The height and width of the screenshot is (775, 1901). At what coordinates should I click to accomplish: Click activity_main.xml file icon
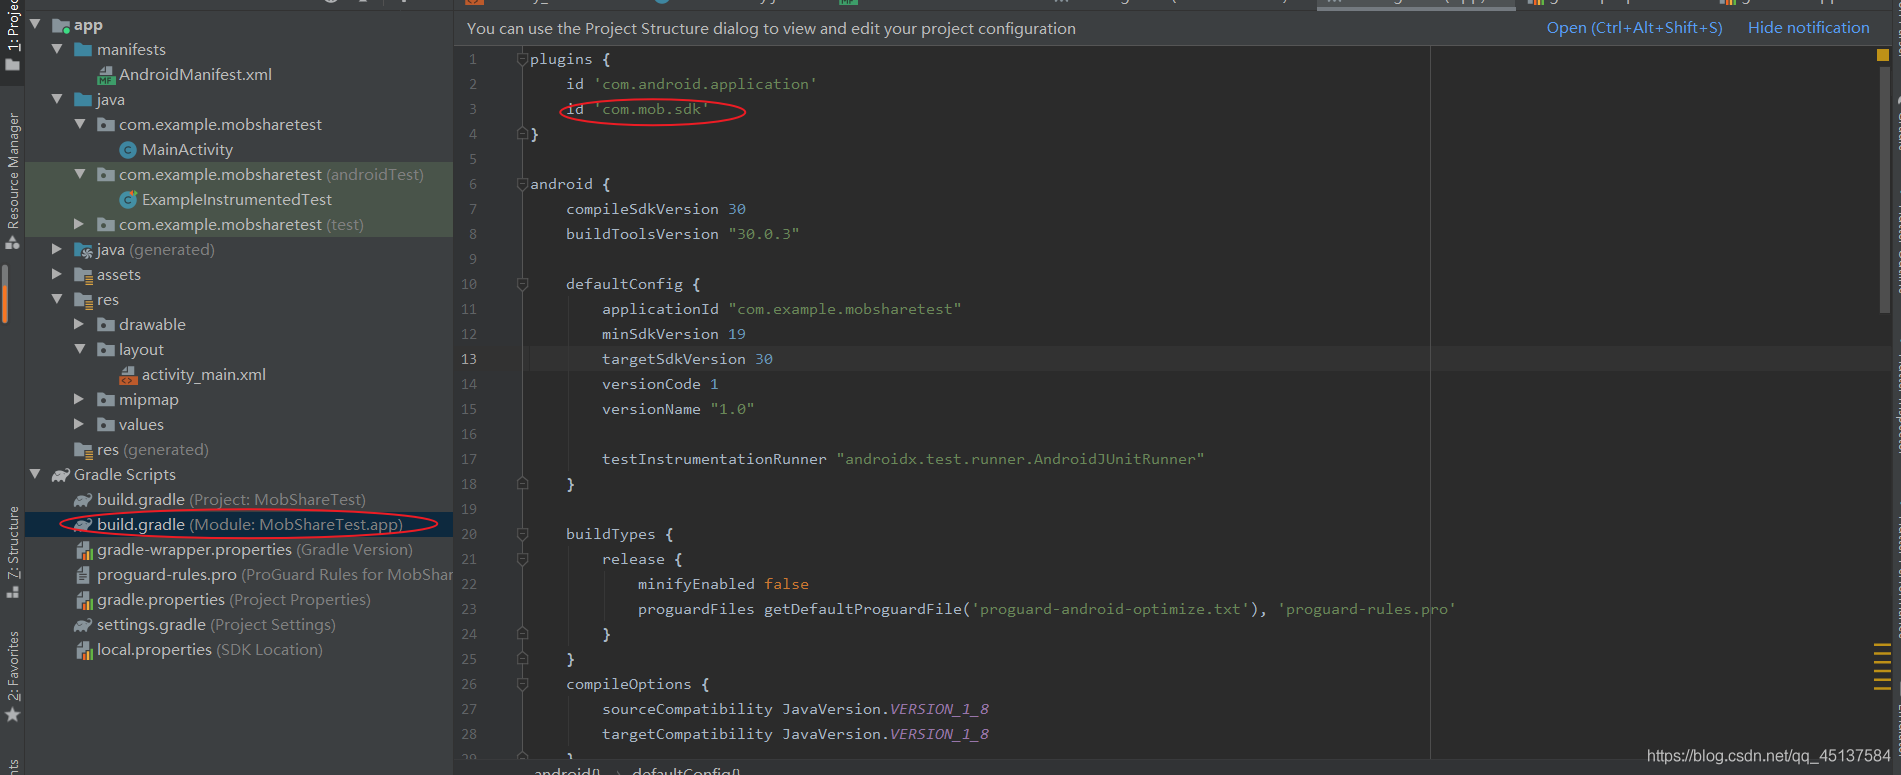click(128, 375)
